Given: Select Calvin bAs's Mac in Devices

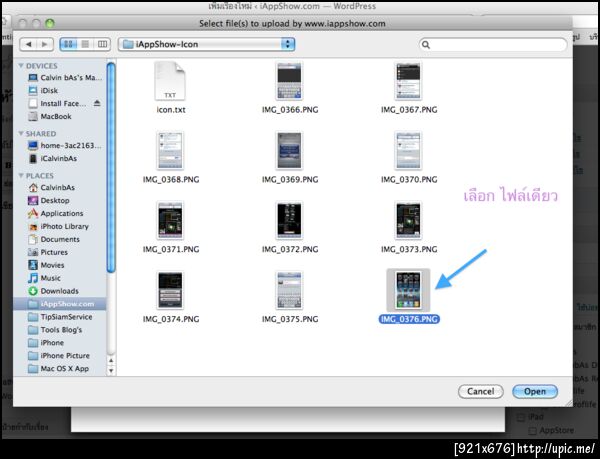Looking at the screenshot, I should point(65,78).
